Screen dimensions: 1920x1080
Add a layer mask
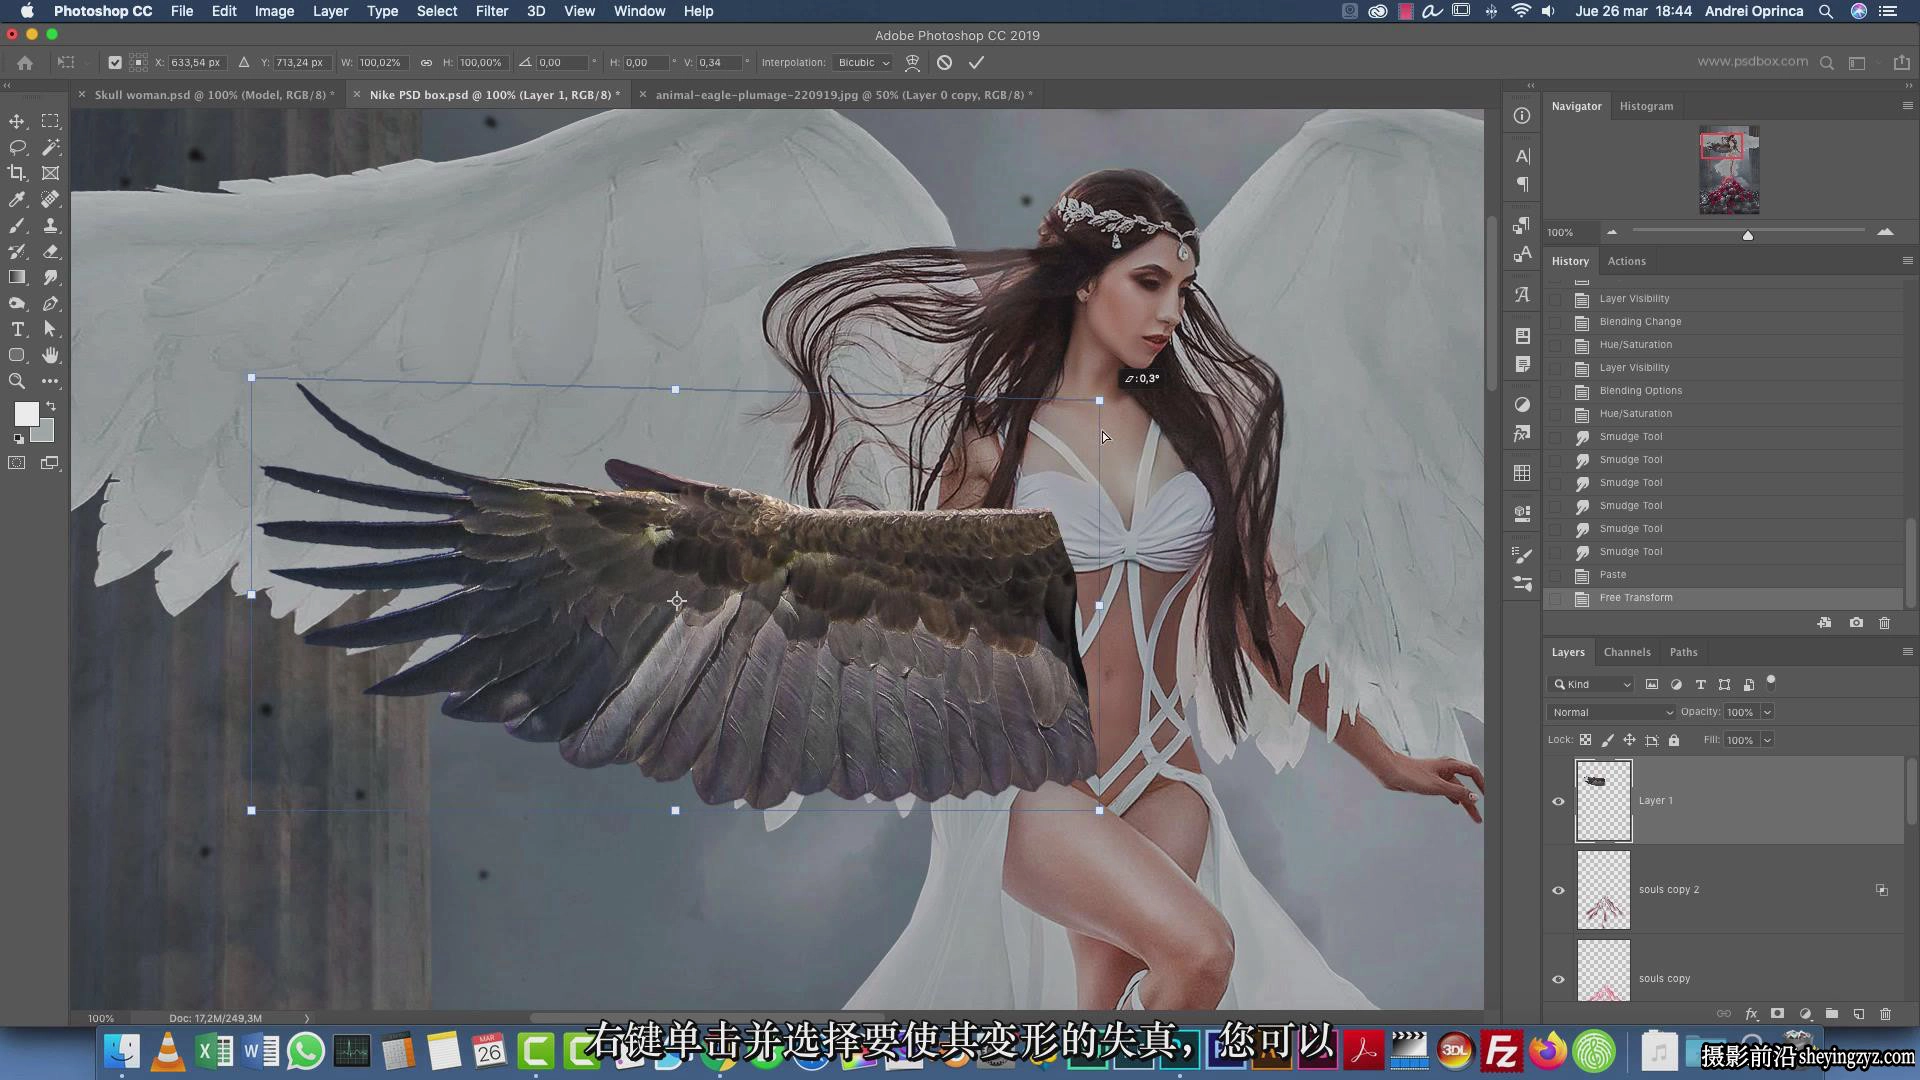click(1777, 1013)
